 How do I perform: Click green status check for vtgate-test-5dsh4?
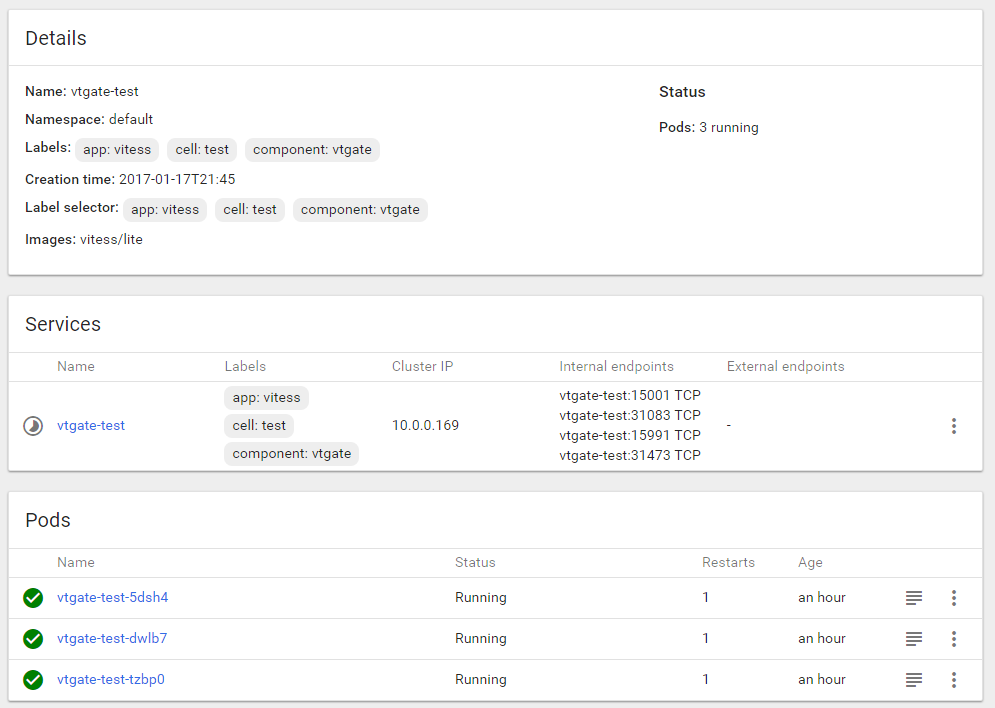(33, 598)
